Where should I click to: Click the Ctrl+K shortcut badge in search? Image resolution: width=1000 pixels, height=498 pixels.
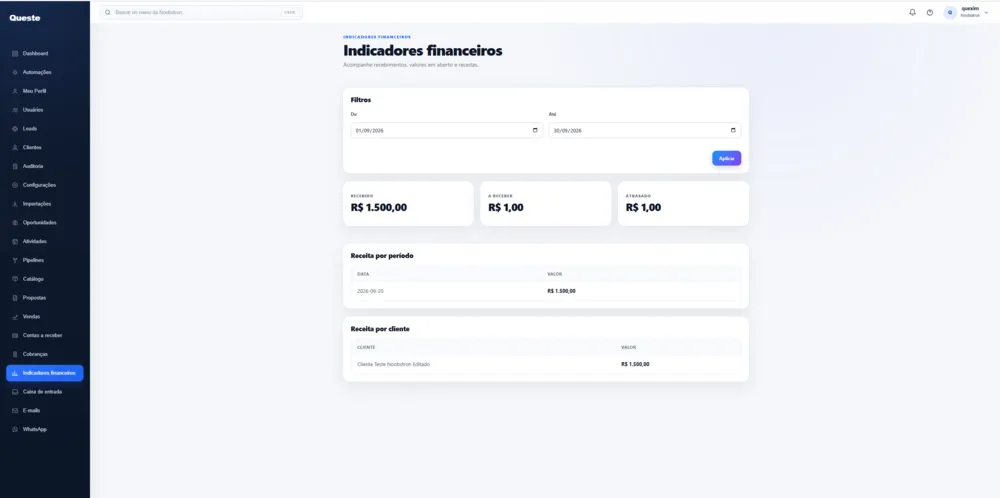(290, 12)
